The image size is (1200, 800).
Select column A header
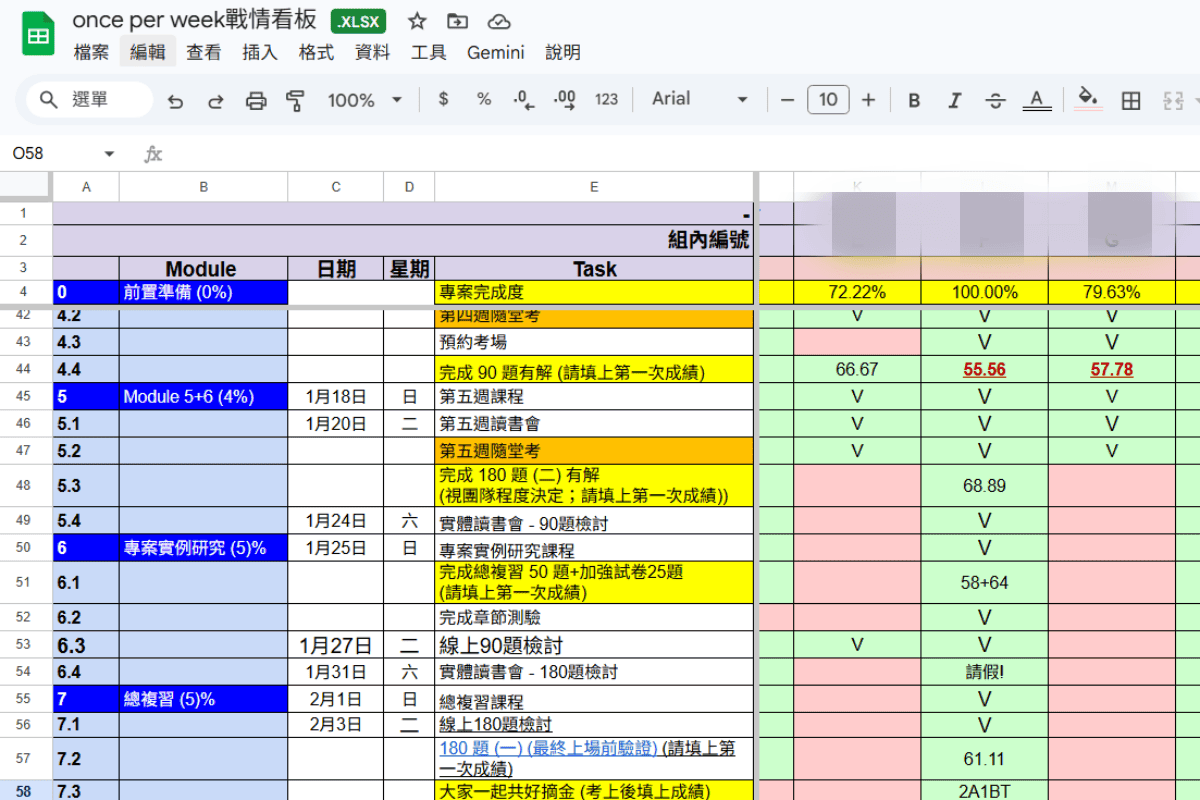pos(86,186)
